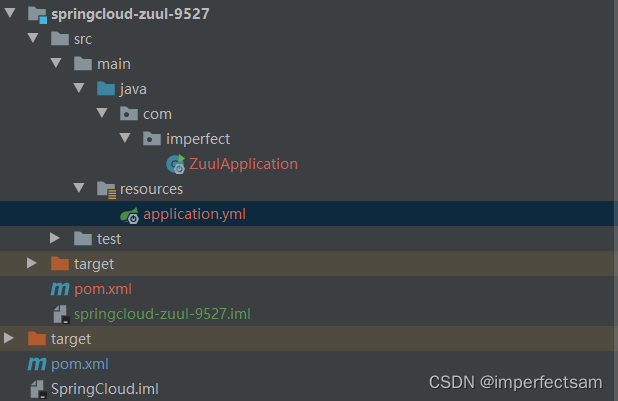Expand the bottom-level target folder arrow
Viewport: 618px width, 401px height.
click(x=9, y=338)
